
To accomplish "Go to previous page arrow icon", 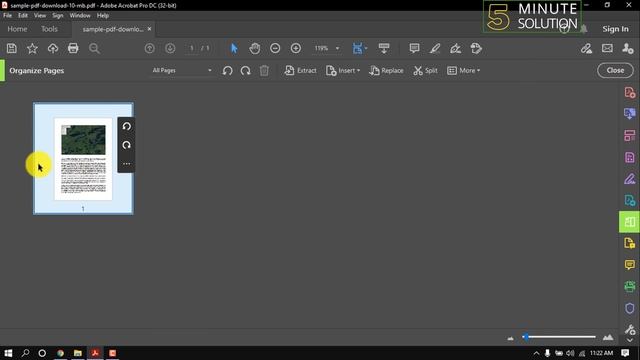I will pos(150,49).
